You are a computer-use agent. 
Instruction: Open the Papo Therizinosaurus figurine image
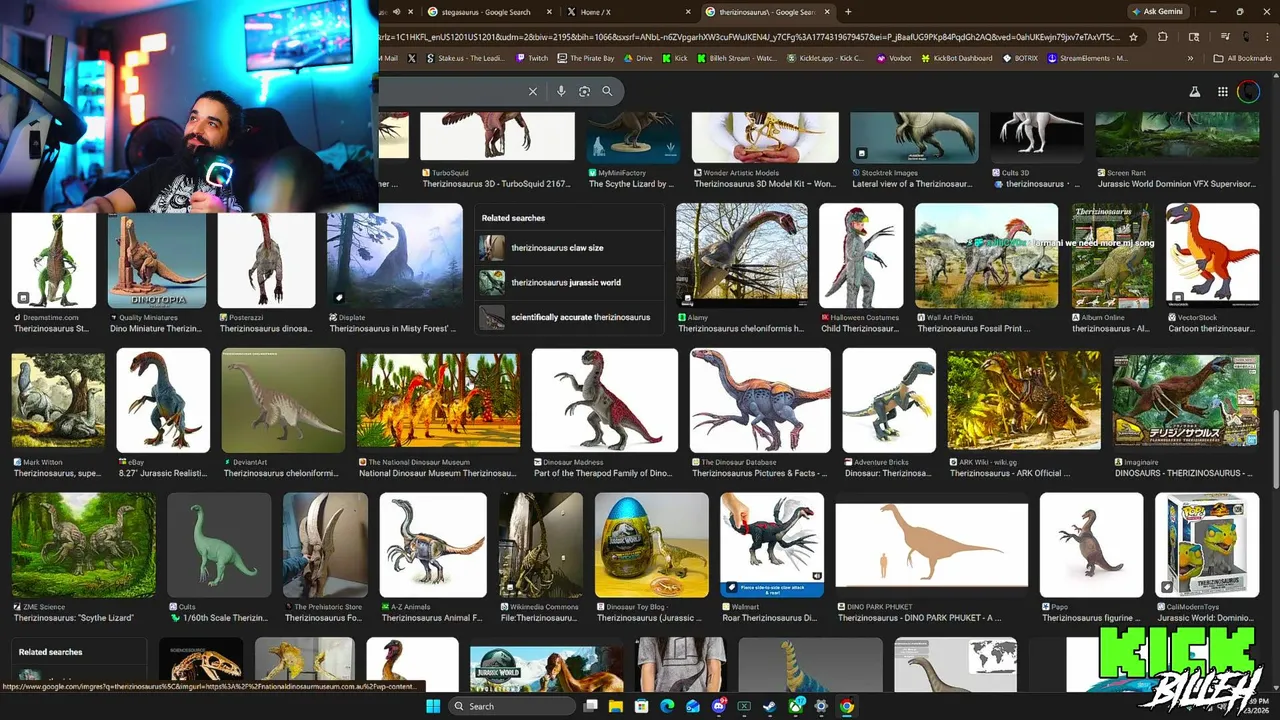coord(1091,545)
